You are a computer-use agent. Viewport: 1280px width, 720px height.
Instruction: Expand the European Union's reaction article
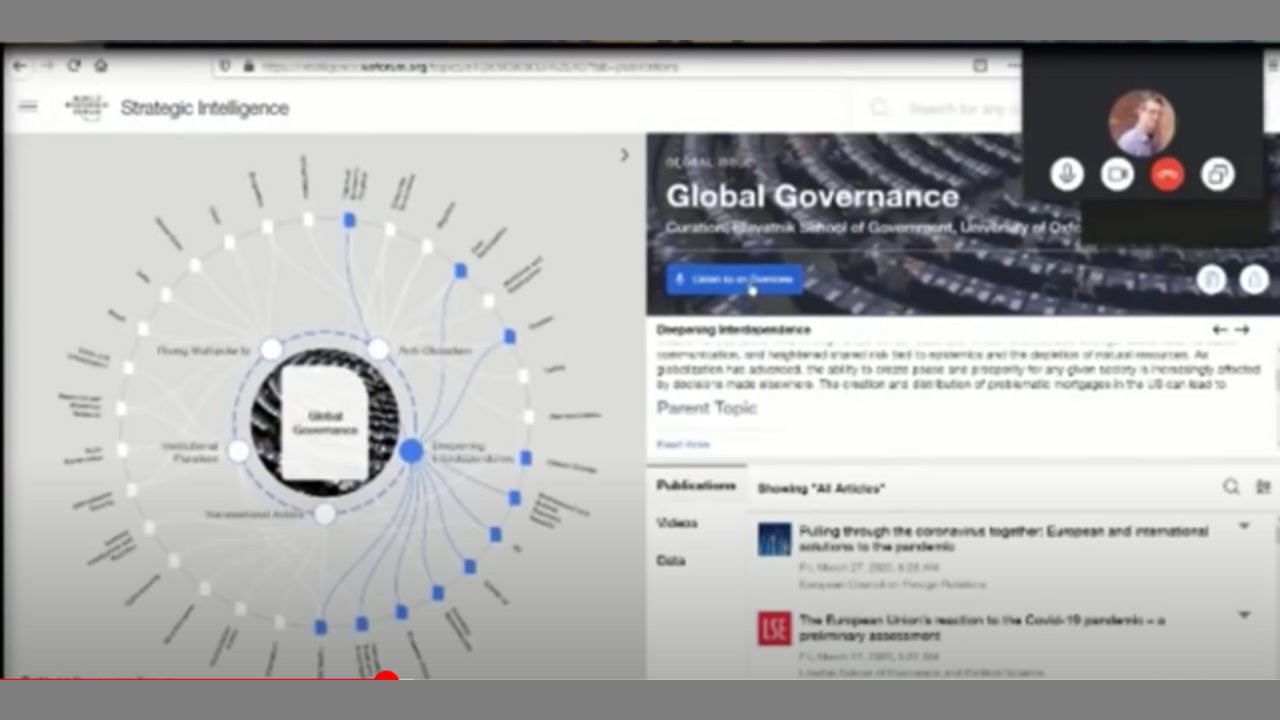pos(1244,615)
